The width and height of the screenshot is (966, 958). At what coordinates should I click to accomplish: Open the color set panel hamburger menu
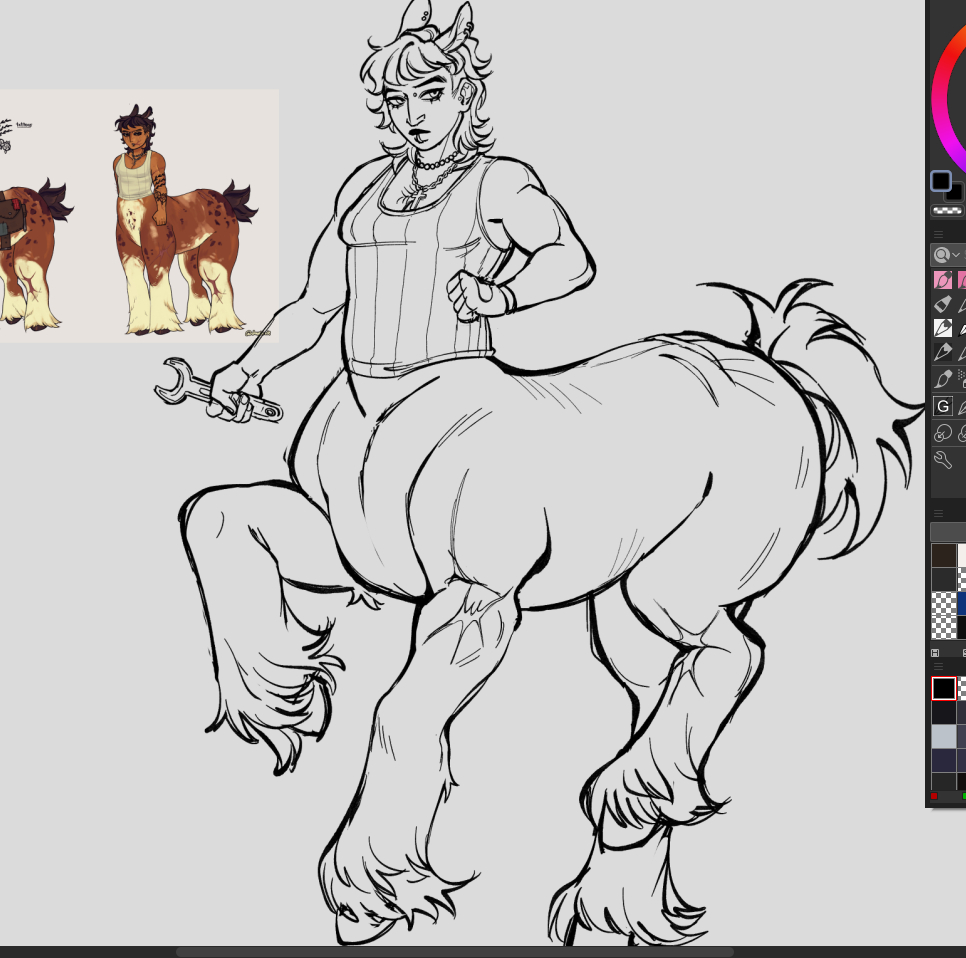pos(938,666)
